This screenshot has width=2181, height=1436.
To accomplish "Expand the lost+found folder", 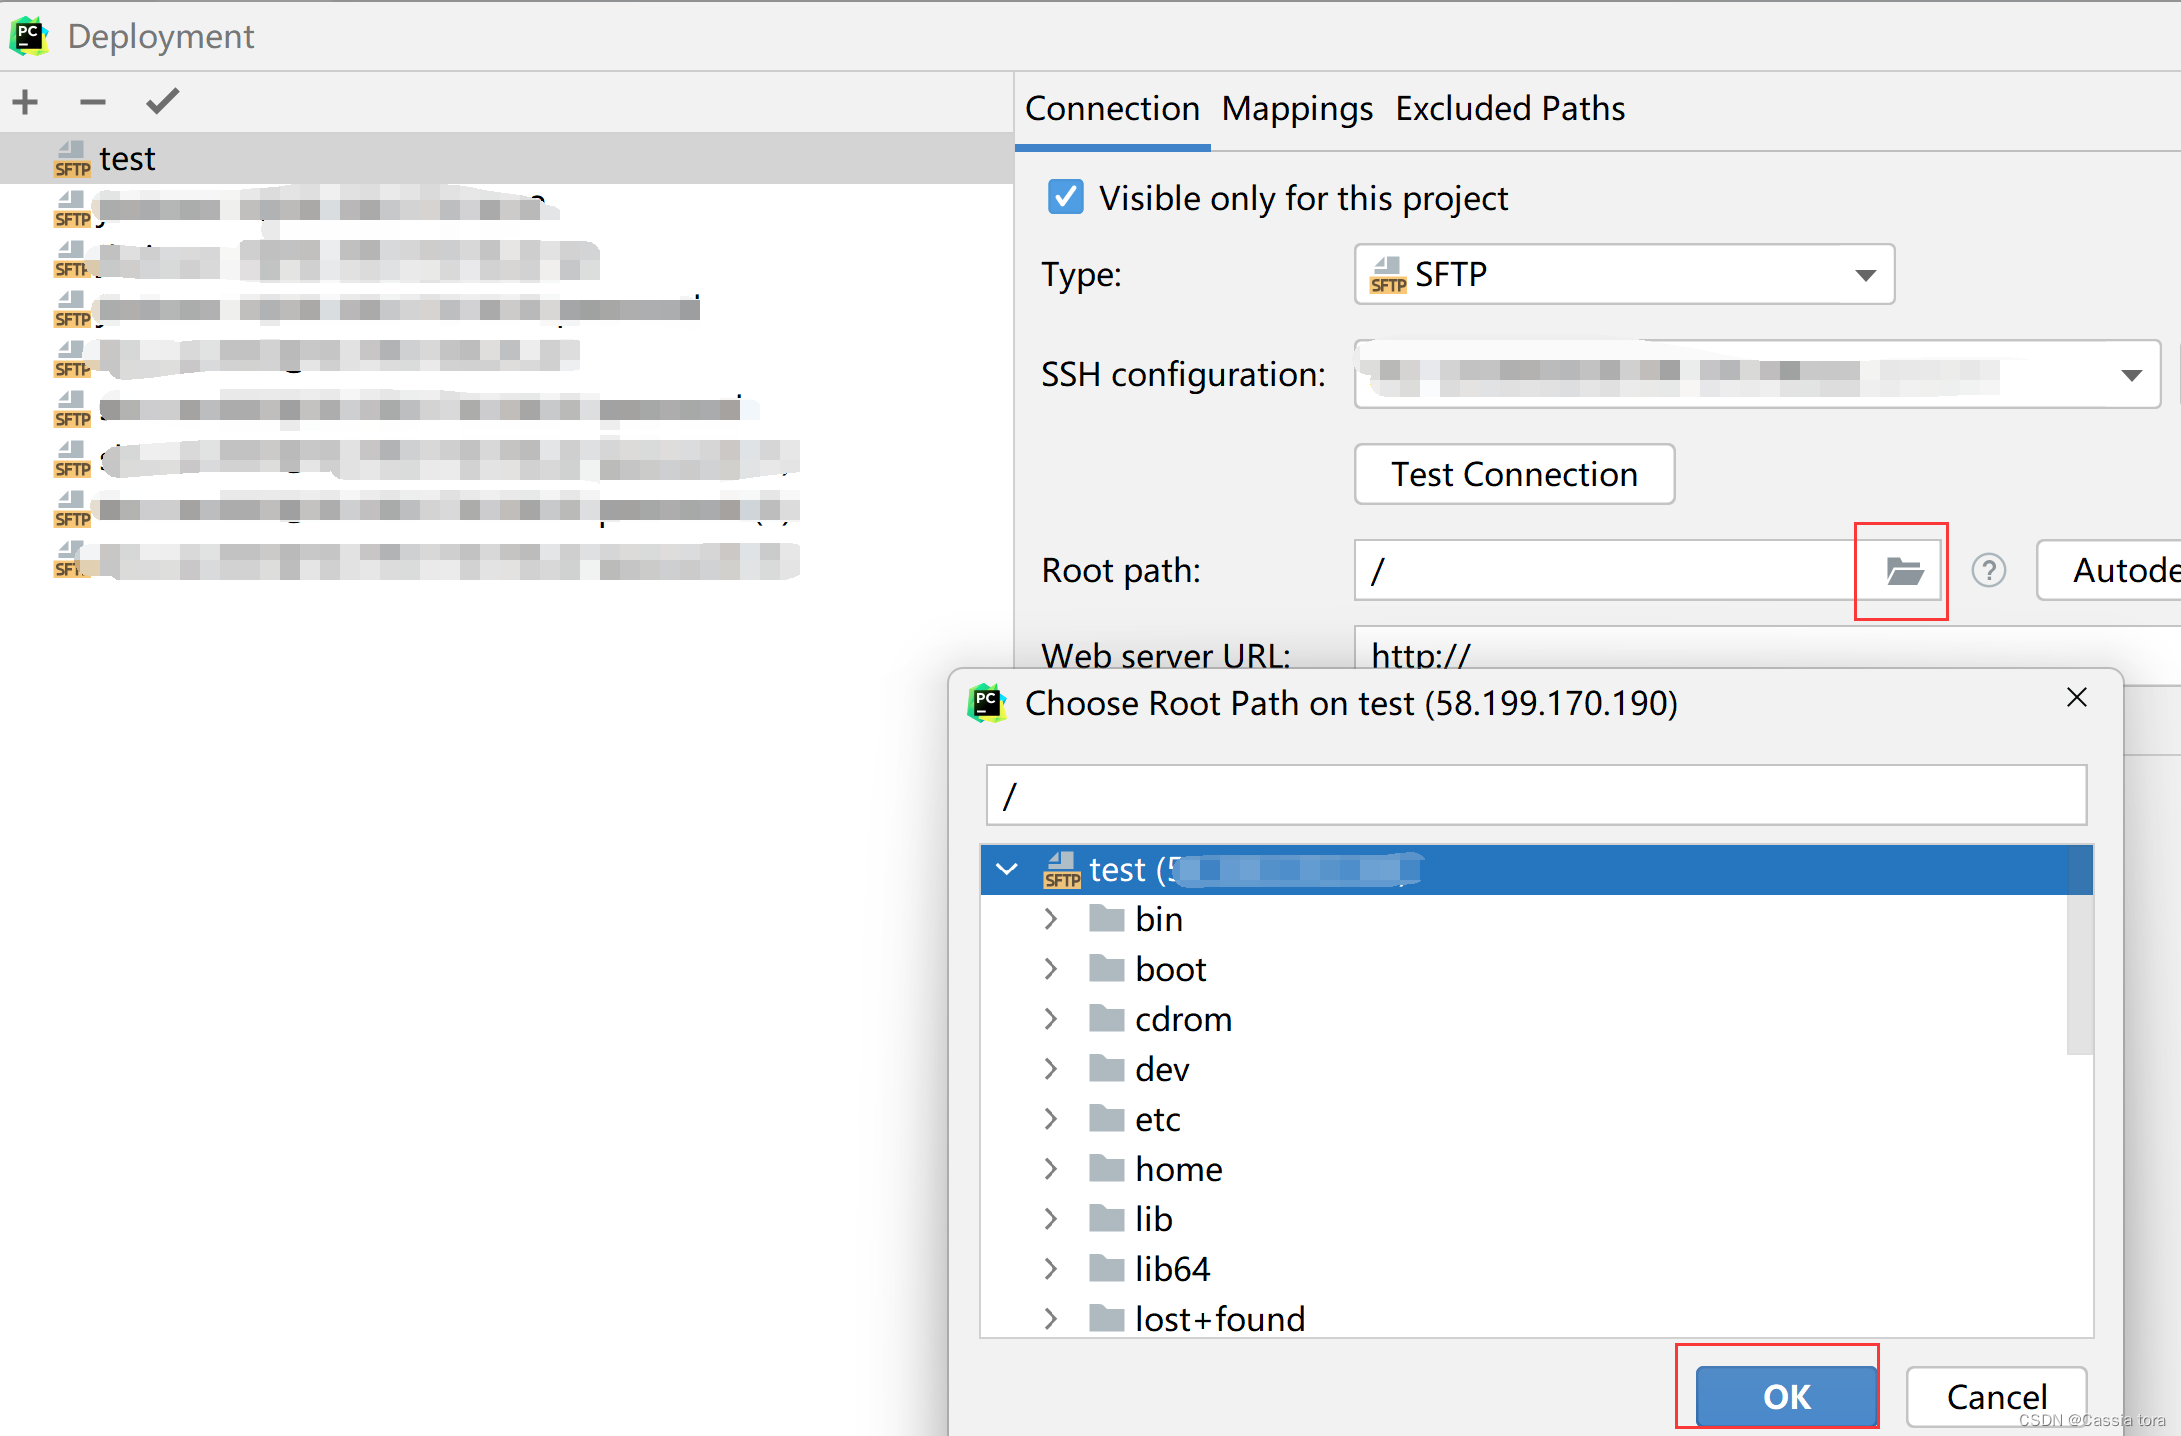I will [x=1050, y=1319].
